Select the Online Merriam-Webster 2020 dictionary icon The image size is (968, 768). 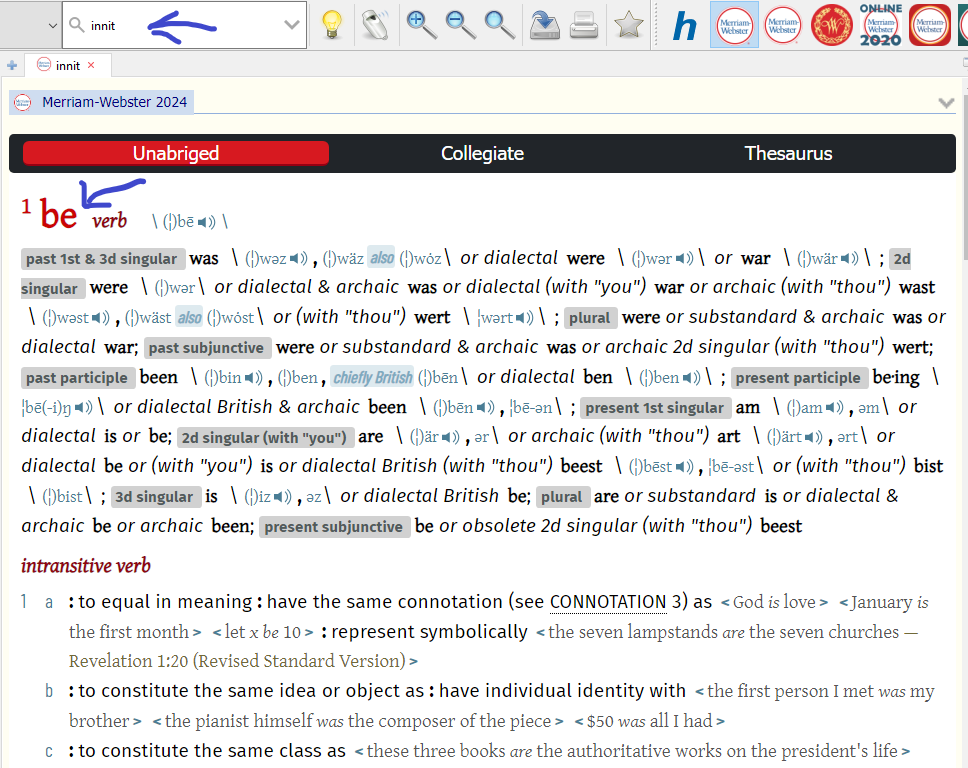click(880, 25)
